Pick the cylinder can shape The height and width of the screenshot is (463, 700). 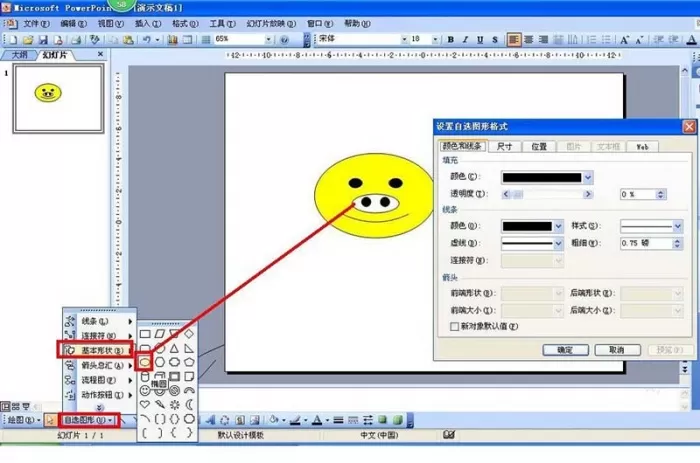click(x=145, y=377)
